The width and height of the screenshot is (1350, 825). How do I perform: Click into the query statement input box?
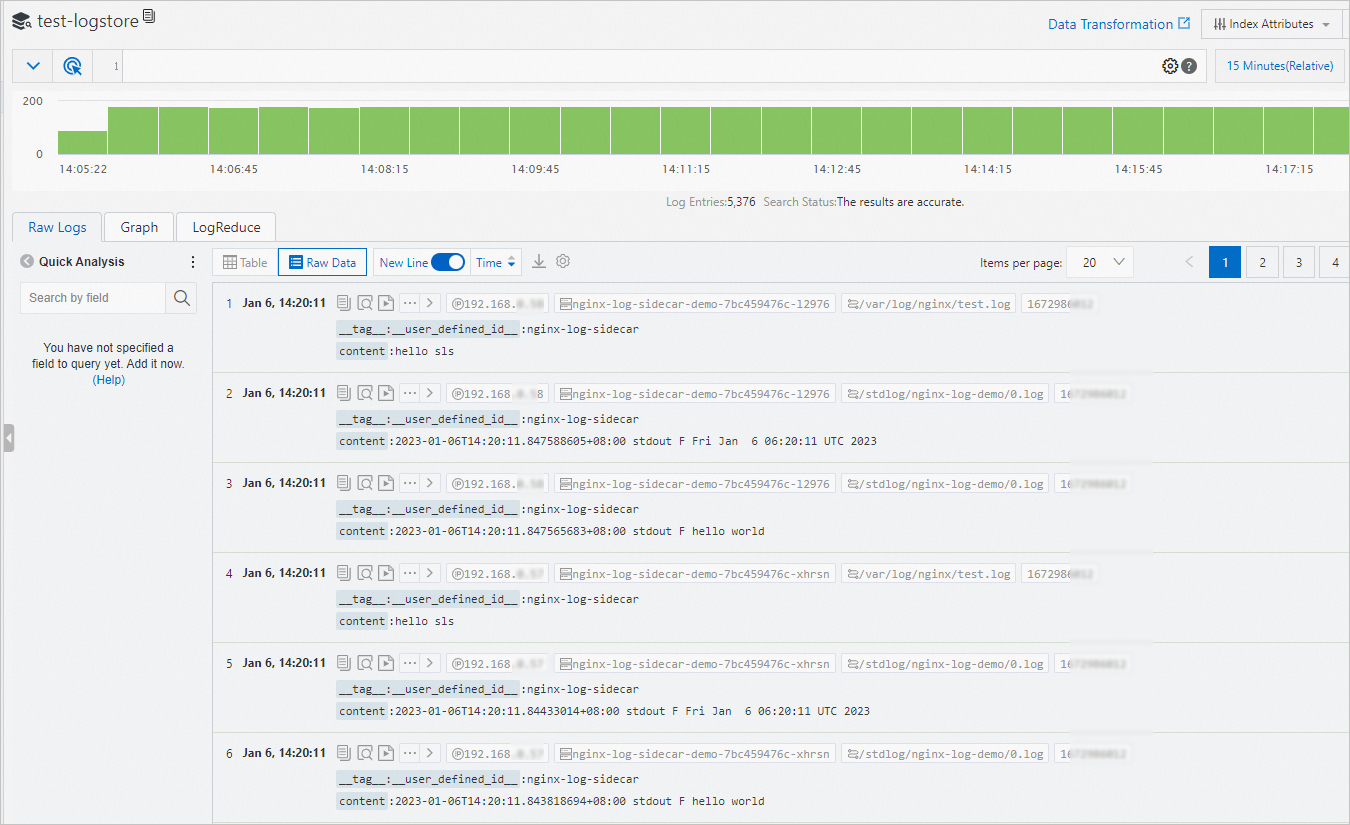pos(640,66)
